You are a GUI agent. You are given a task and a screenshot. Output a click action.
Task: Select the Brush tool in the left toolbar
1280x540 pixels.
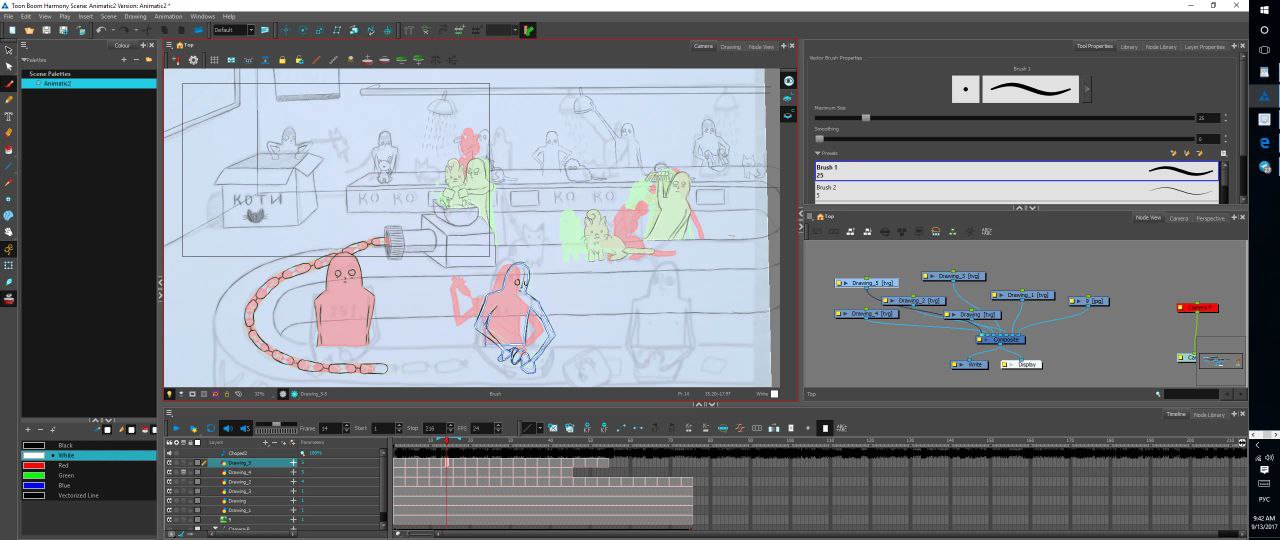point(9,84)
